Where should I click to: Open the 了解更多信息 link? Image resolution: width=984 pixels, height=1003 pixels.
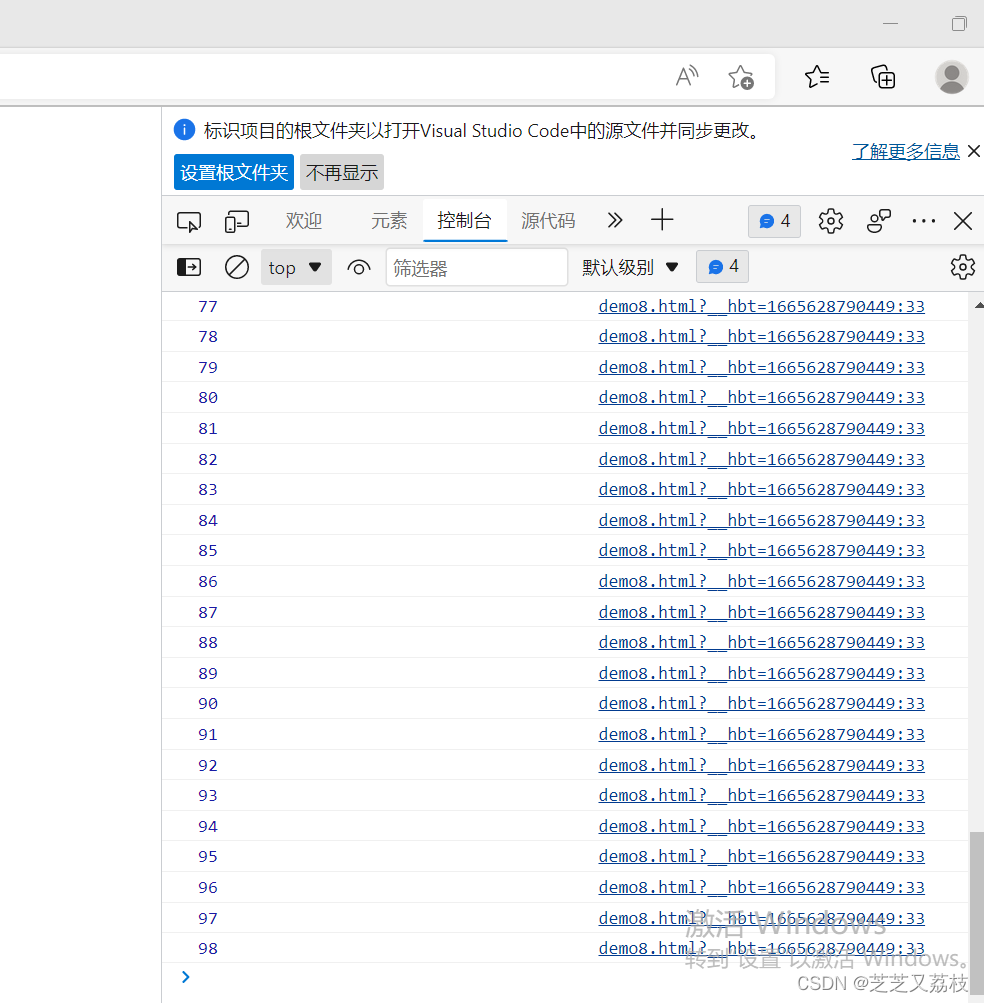pyautogui.click(x=905, y=152)
